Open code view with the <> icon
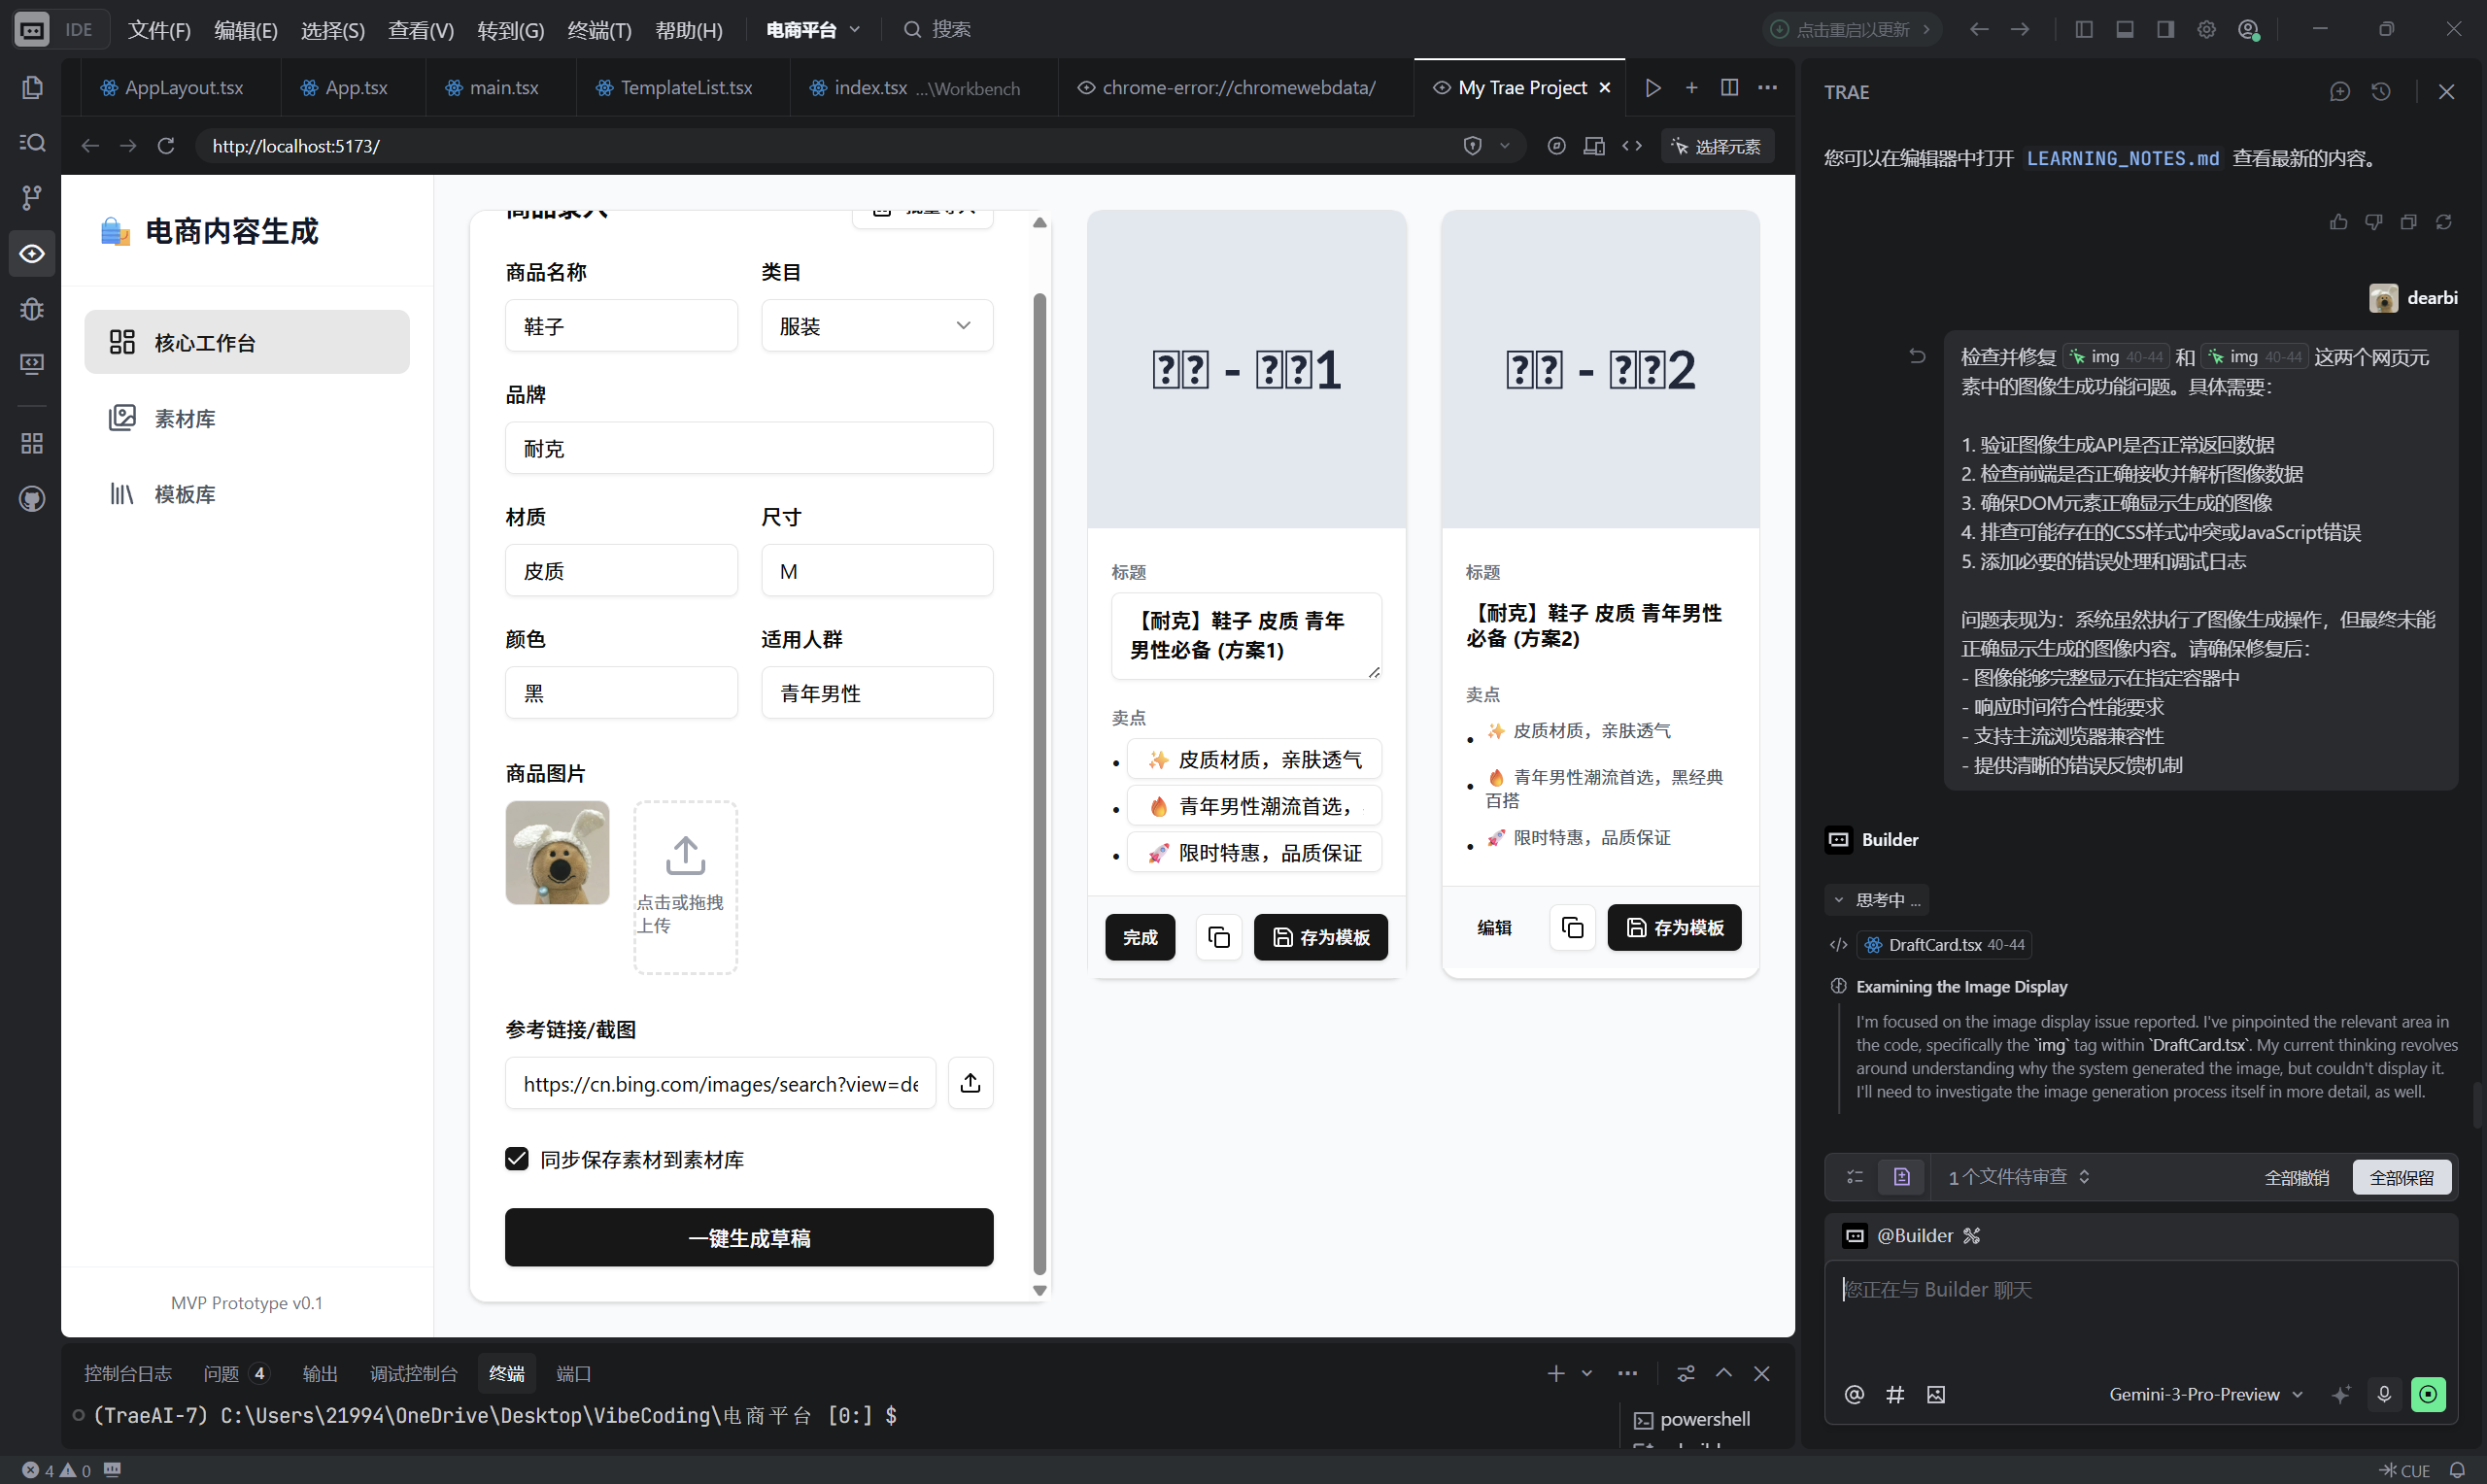The width and height of the screenshot is (2487, 1484). tap(1632, 146)
